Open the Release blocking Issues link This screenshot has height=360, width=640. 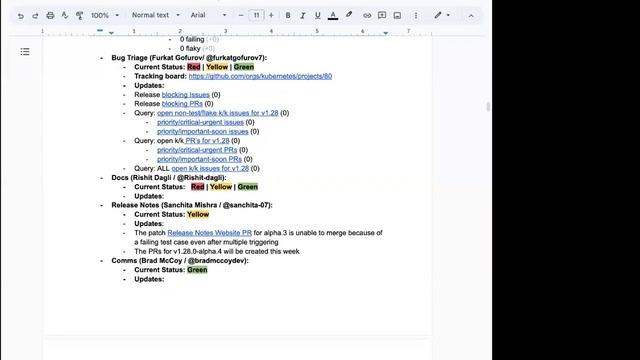coord(186,95)
